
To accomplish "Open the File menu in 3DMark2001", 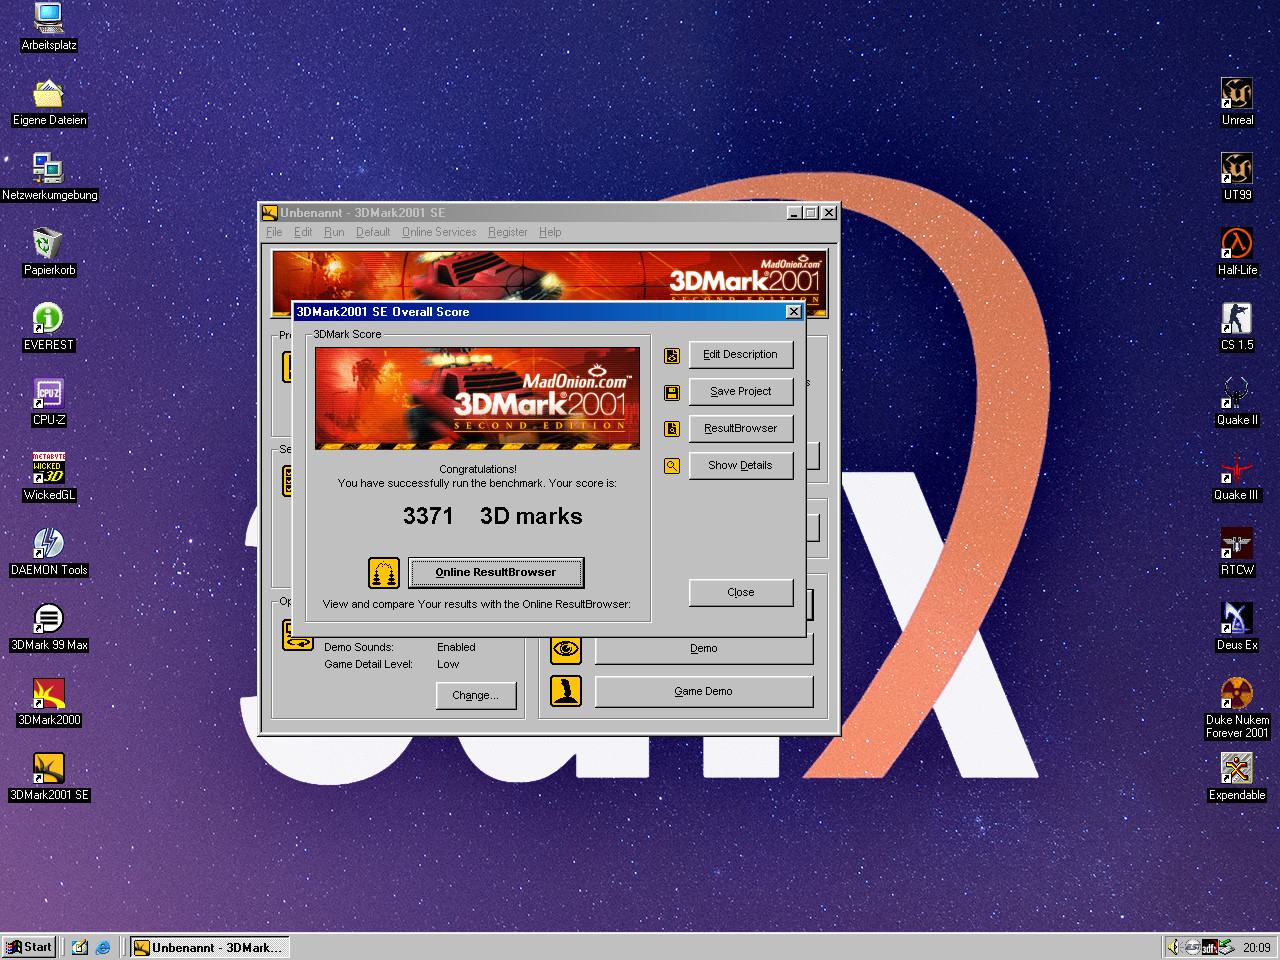I will [274, 232].
